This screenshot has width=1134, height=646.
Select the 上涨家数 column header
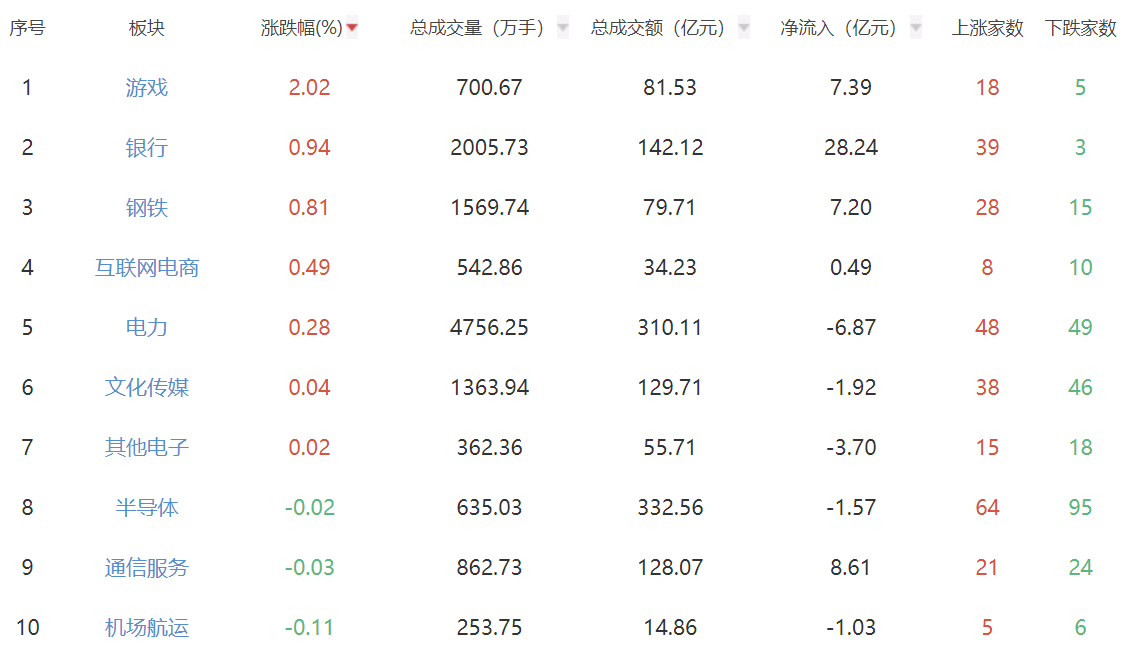coord(988,29)
